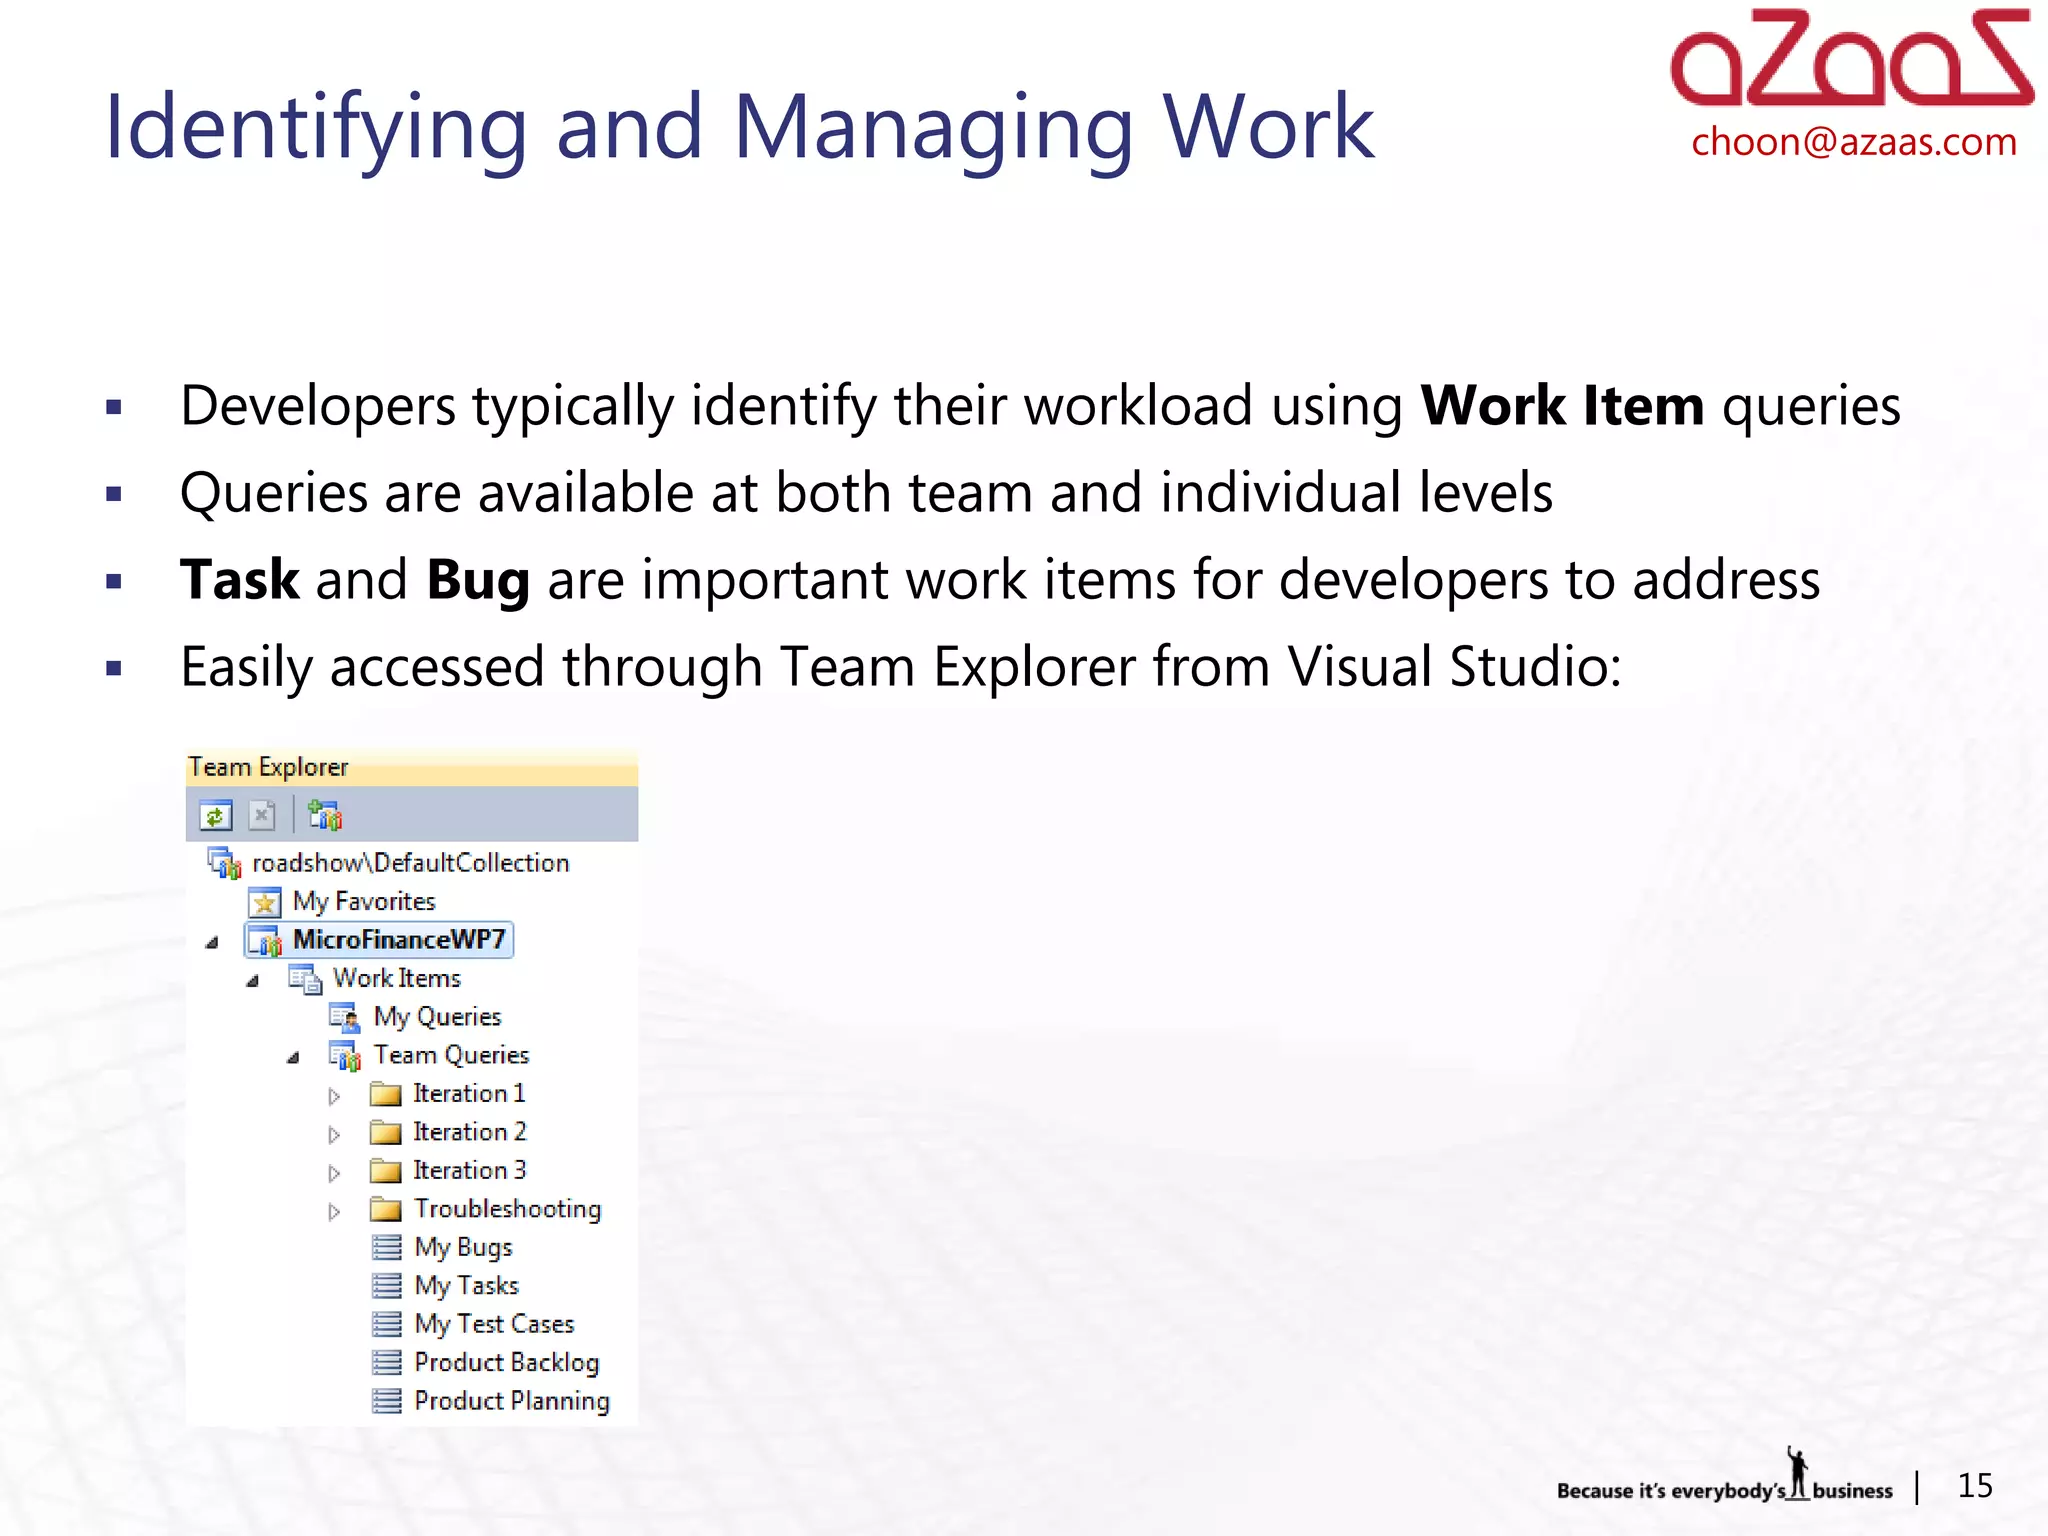Image resolution: width=2048 pixels, height=1536 pixels.
Task: Open the My Tasks query
Action: 466,1286
